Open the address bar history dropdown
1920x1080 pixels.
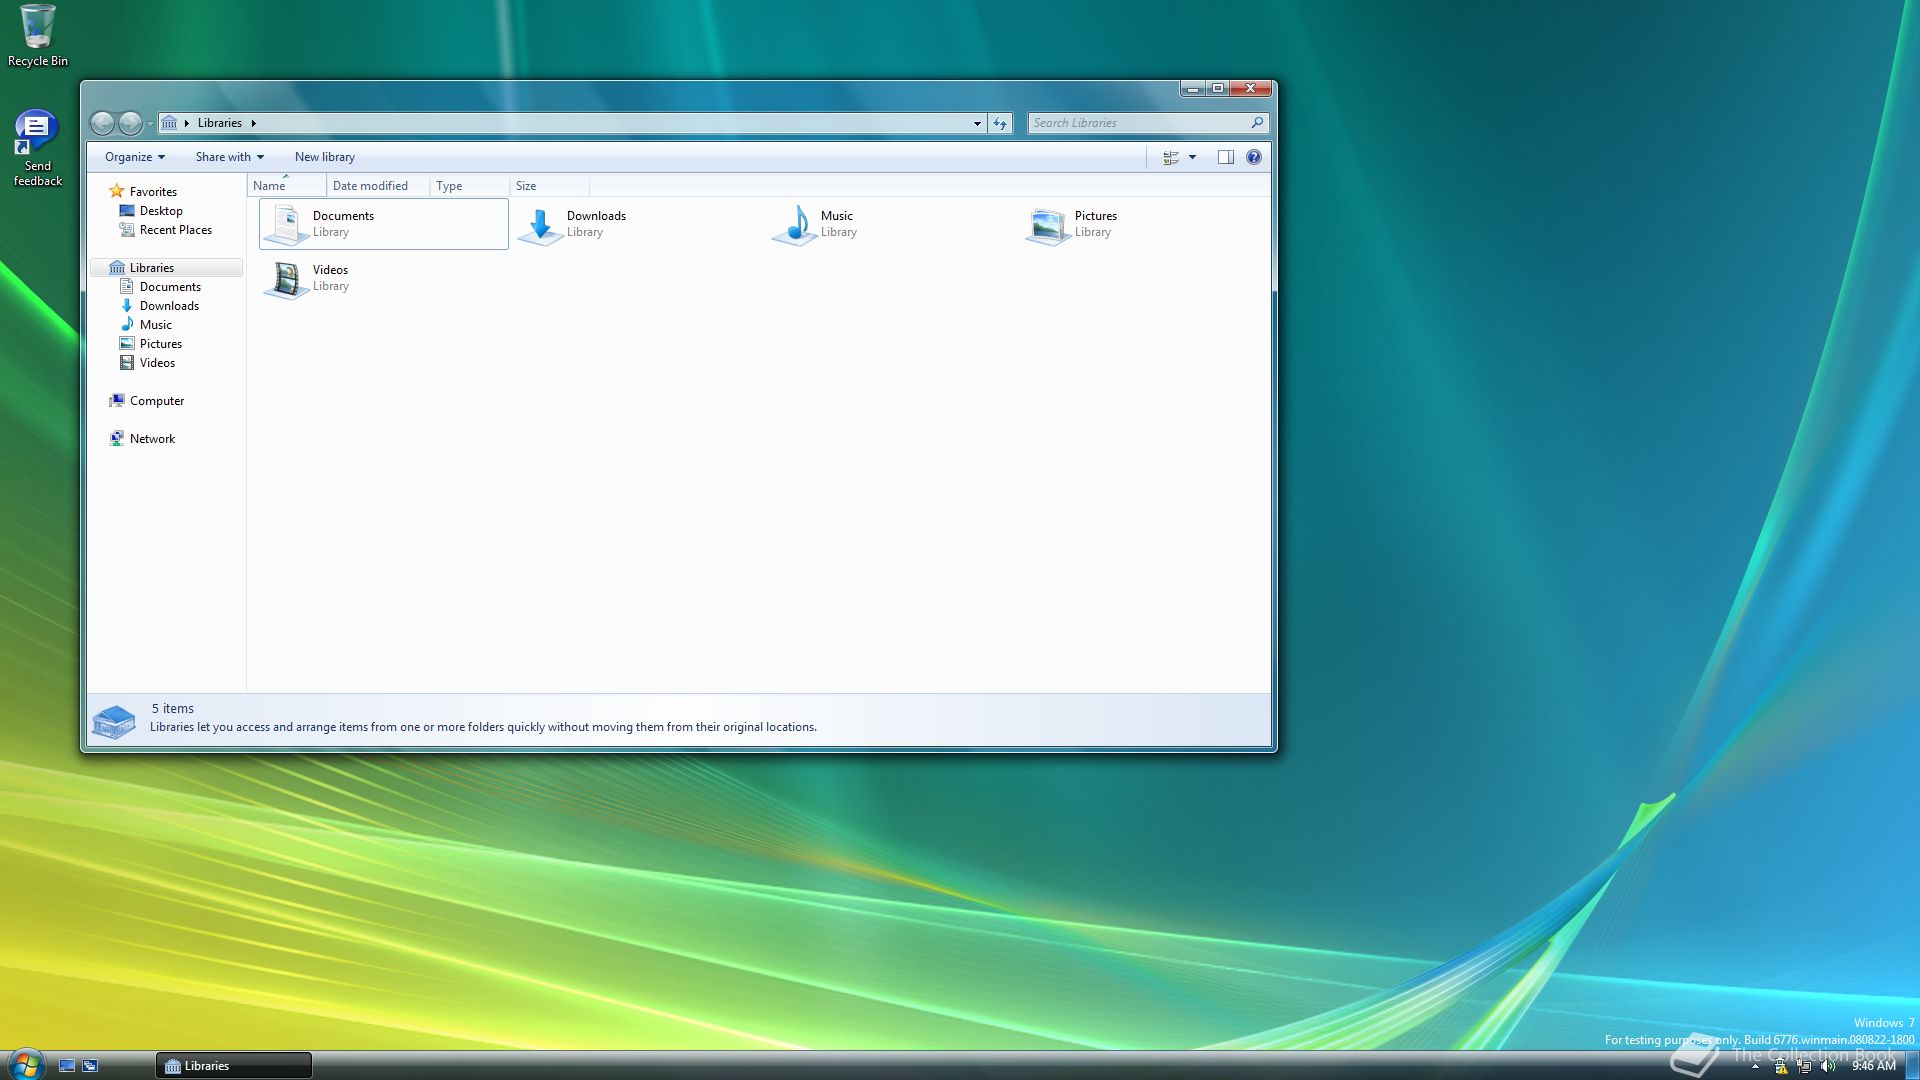coord(977,123)
